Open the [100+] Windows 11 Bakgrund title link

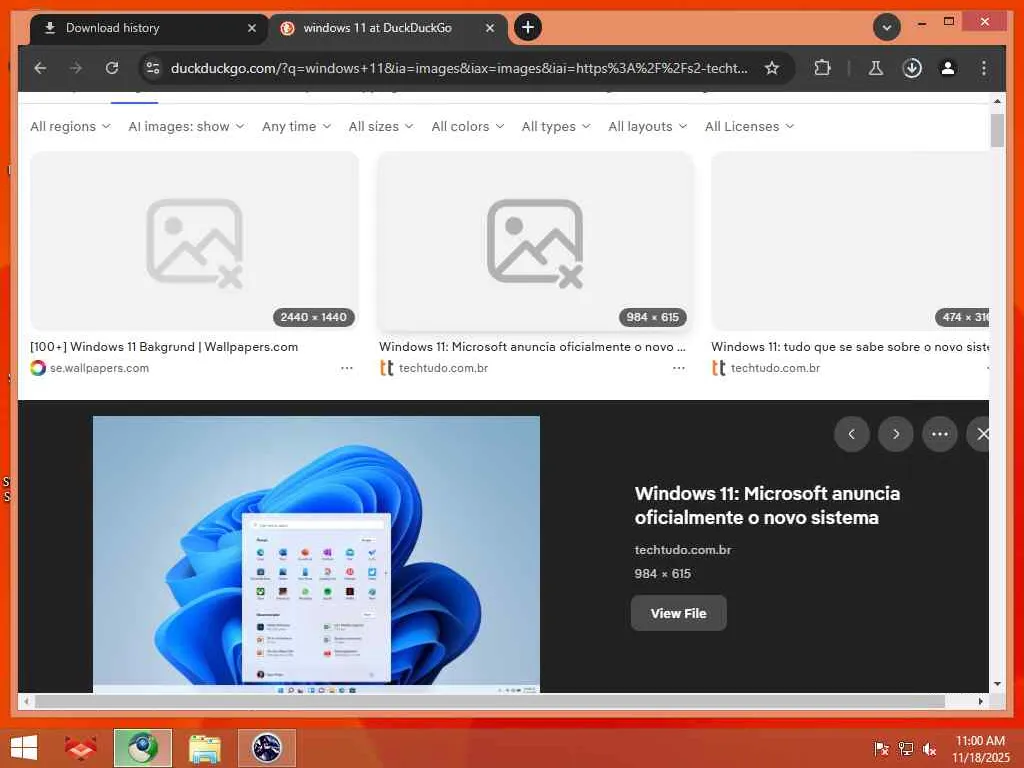(164, 347)
